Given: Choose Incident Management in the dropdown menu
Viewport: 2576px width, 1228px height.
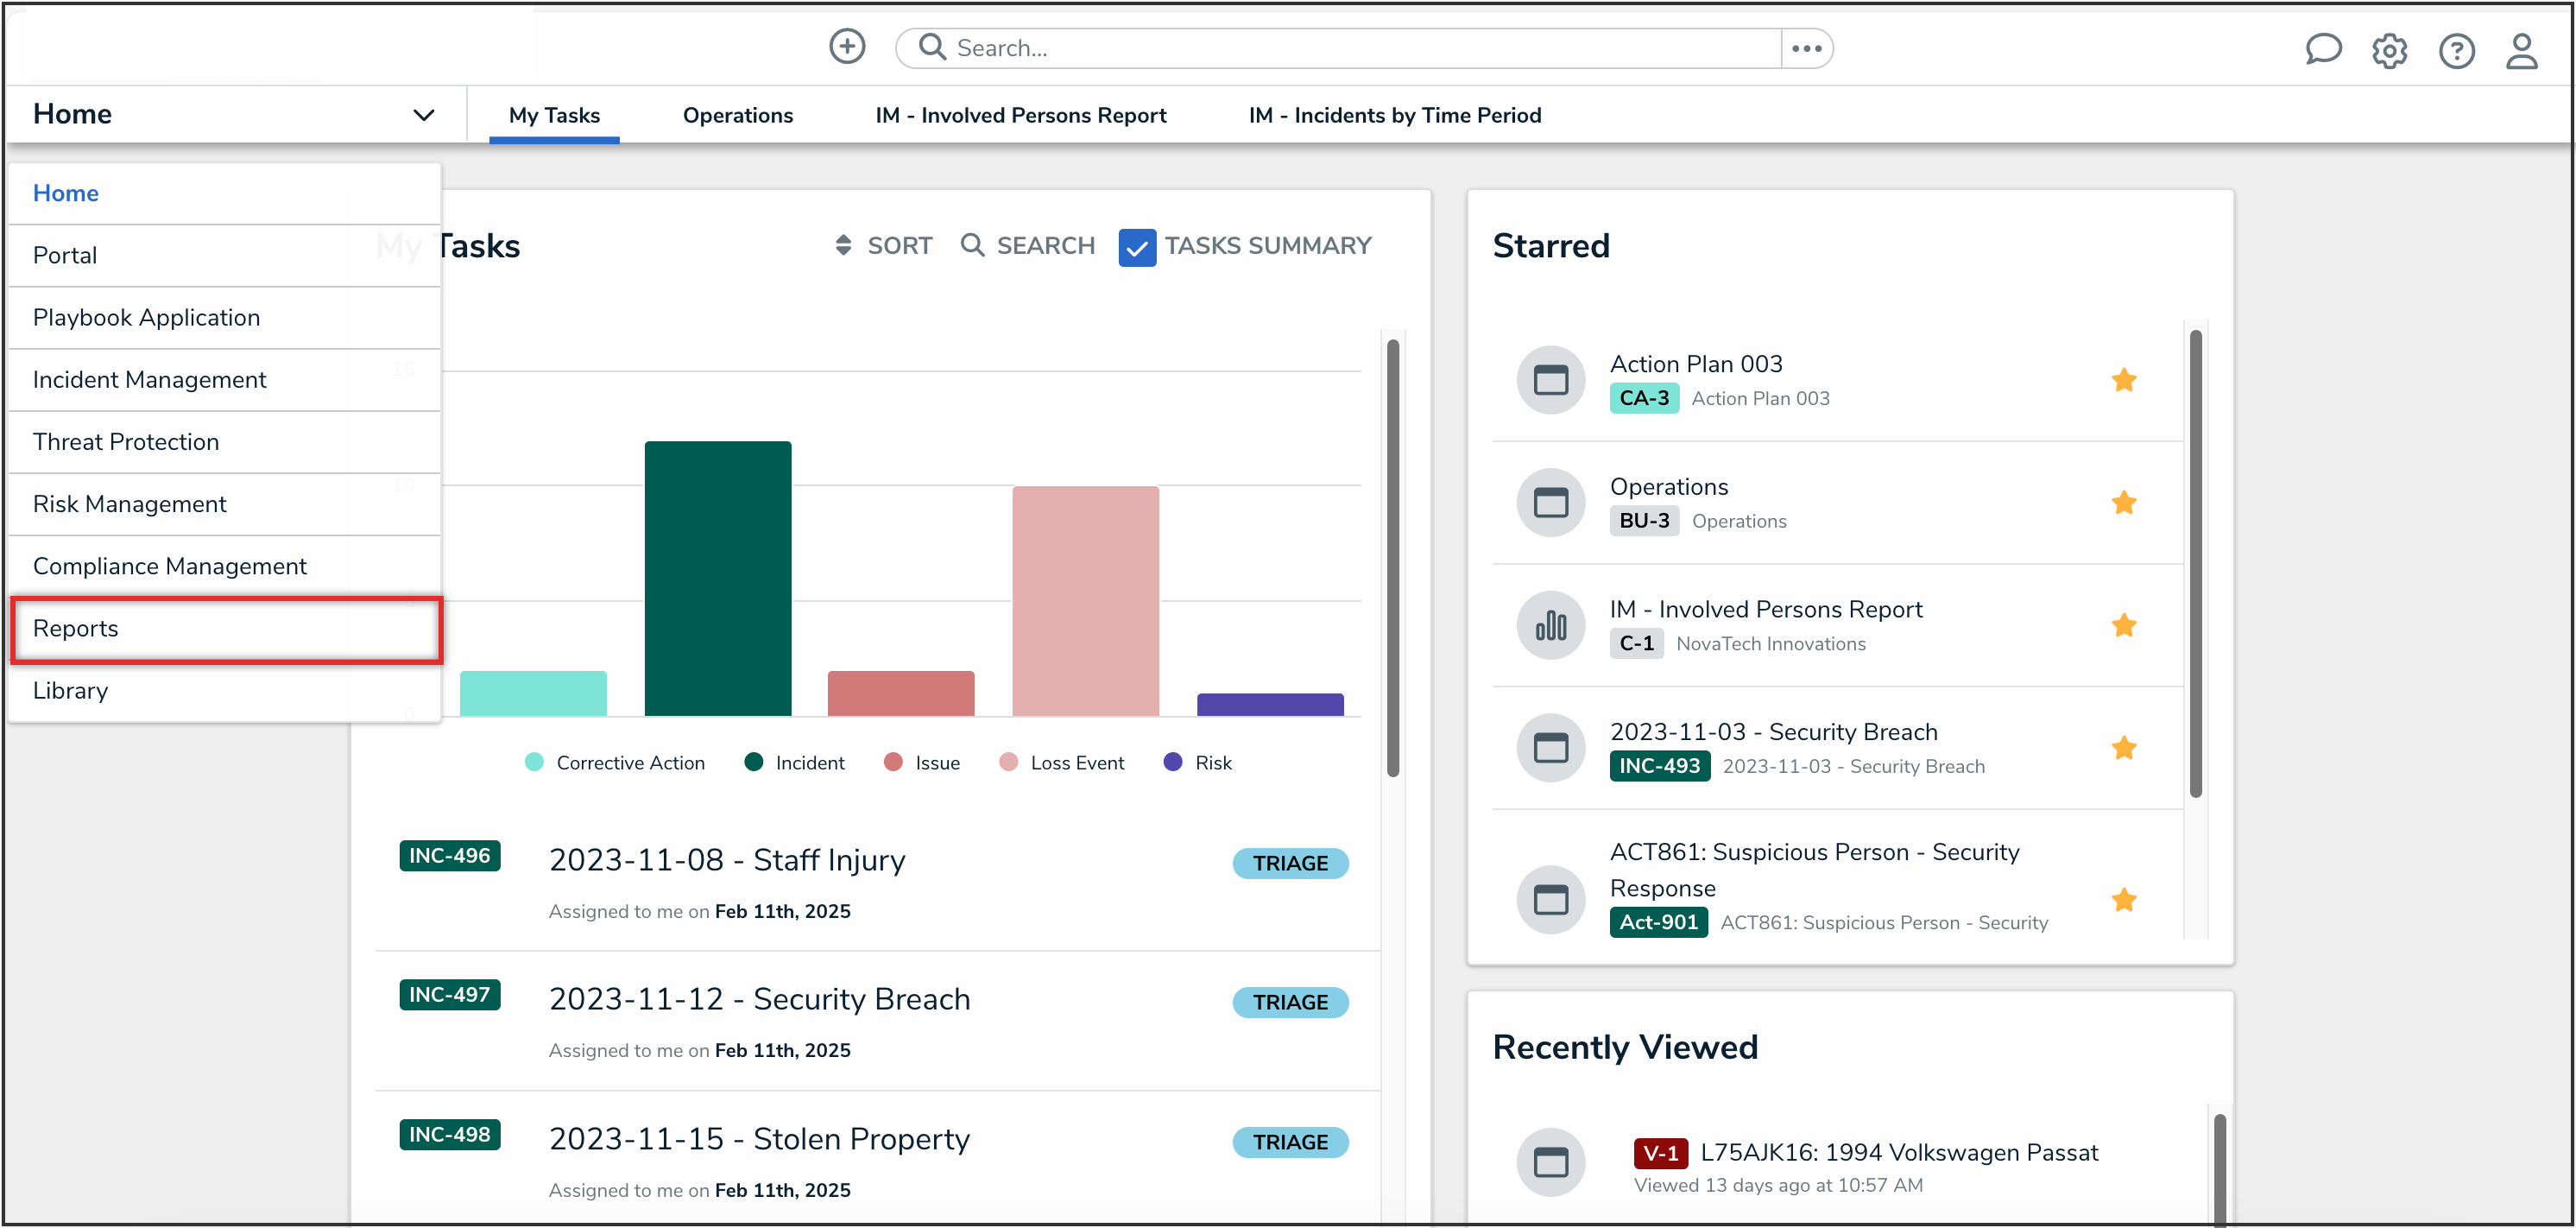Looking at the screenshot, I should click(x=149, y=380).
